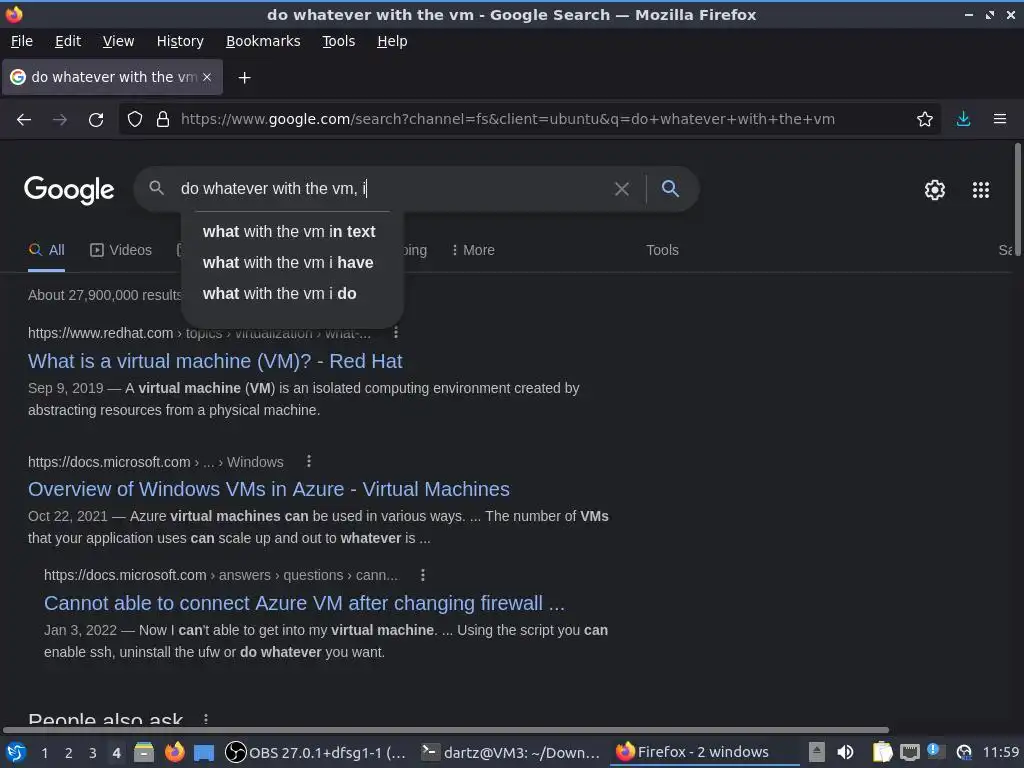Click the padlock site security icon
1024x768 pixels.
point(163,120)
